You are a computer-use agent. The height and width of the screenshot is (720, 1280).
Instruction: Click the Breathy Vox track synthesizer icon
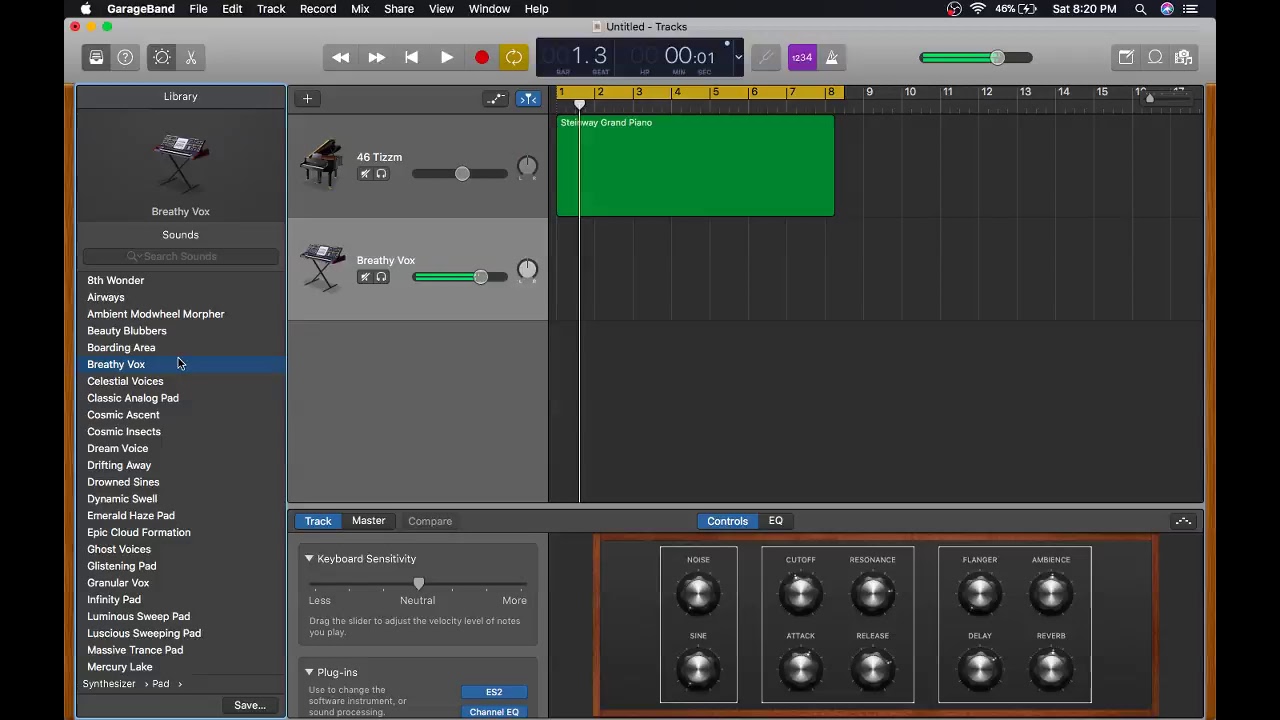322,268
